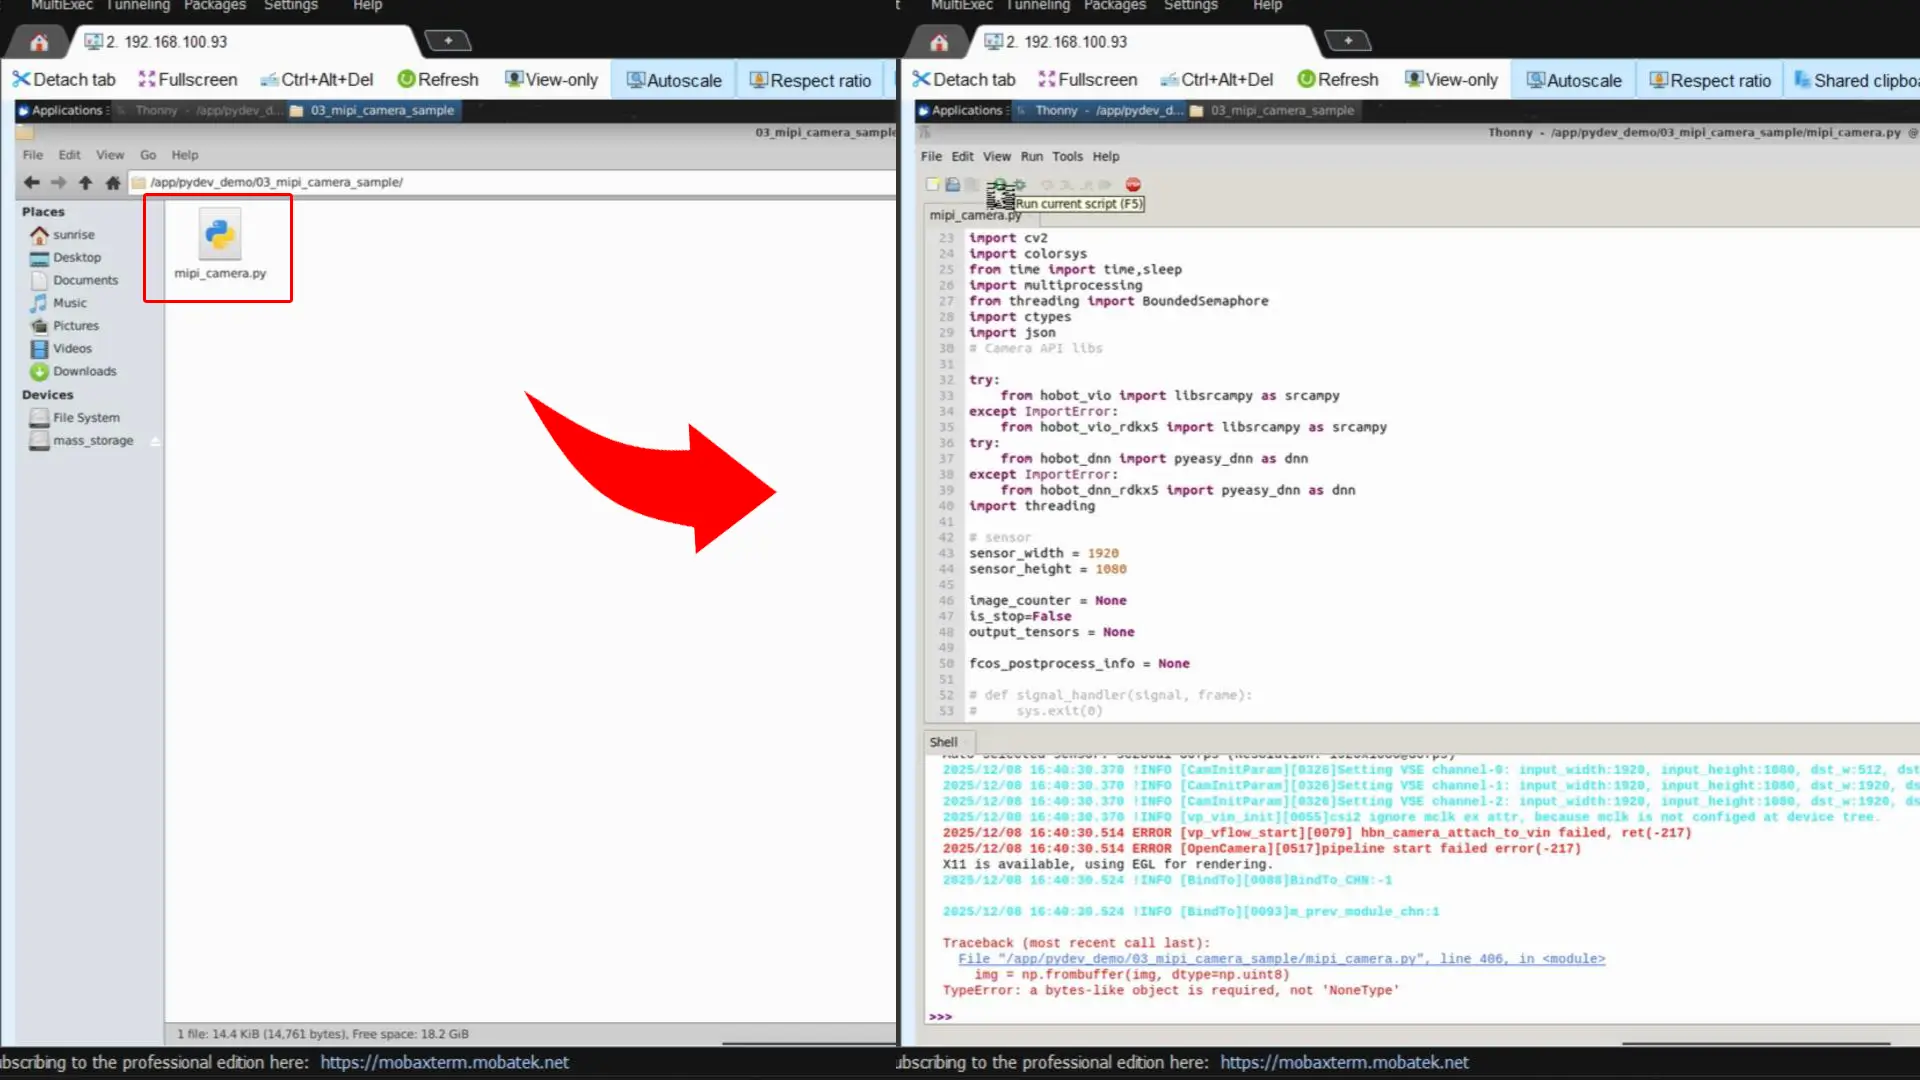
Task: Click the New file icon in Thonny toolbar
Action: (x=932, y=185)
